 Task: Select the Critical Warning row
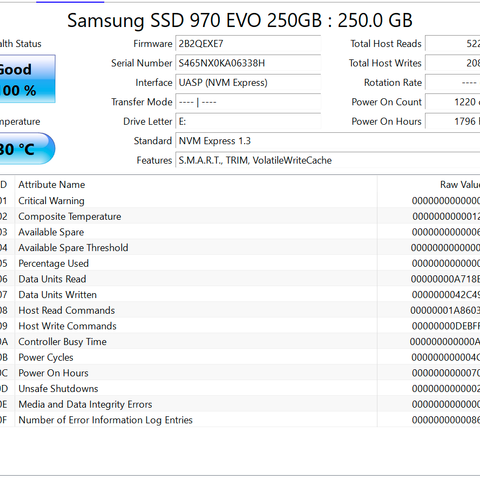coord(240,201)
